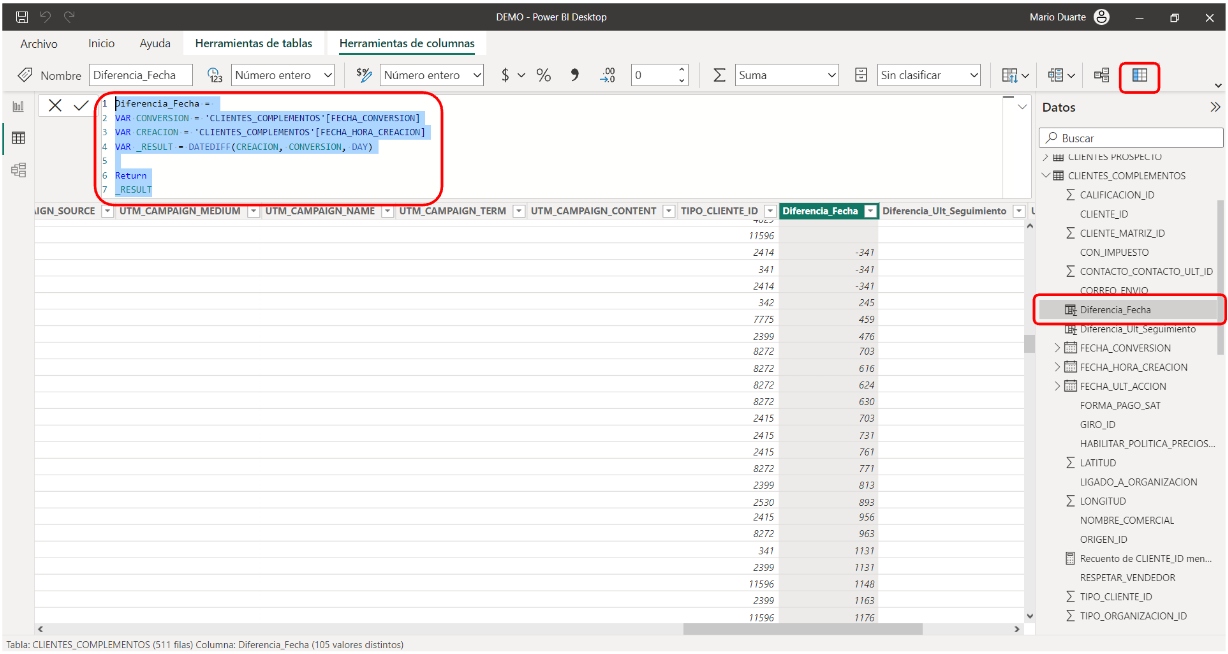This screenshot has width=1228, height=654.
Task: Select CLIENTE_MATRIZ_ID field
Action: [1122, 233]
